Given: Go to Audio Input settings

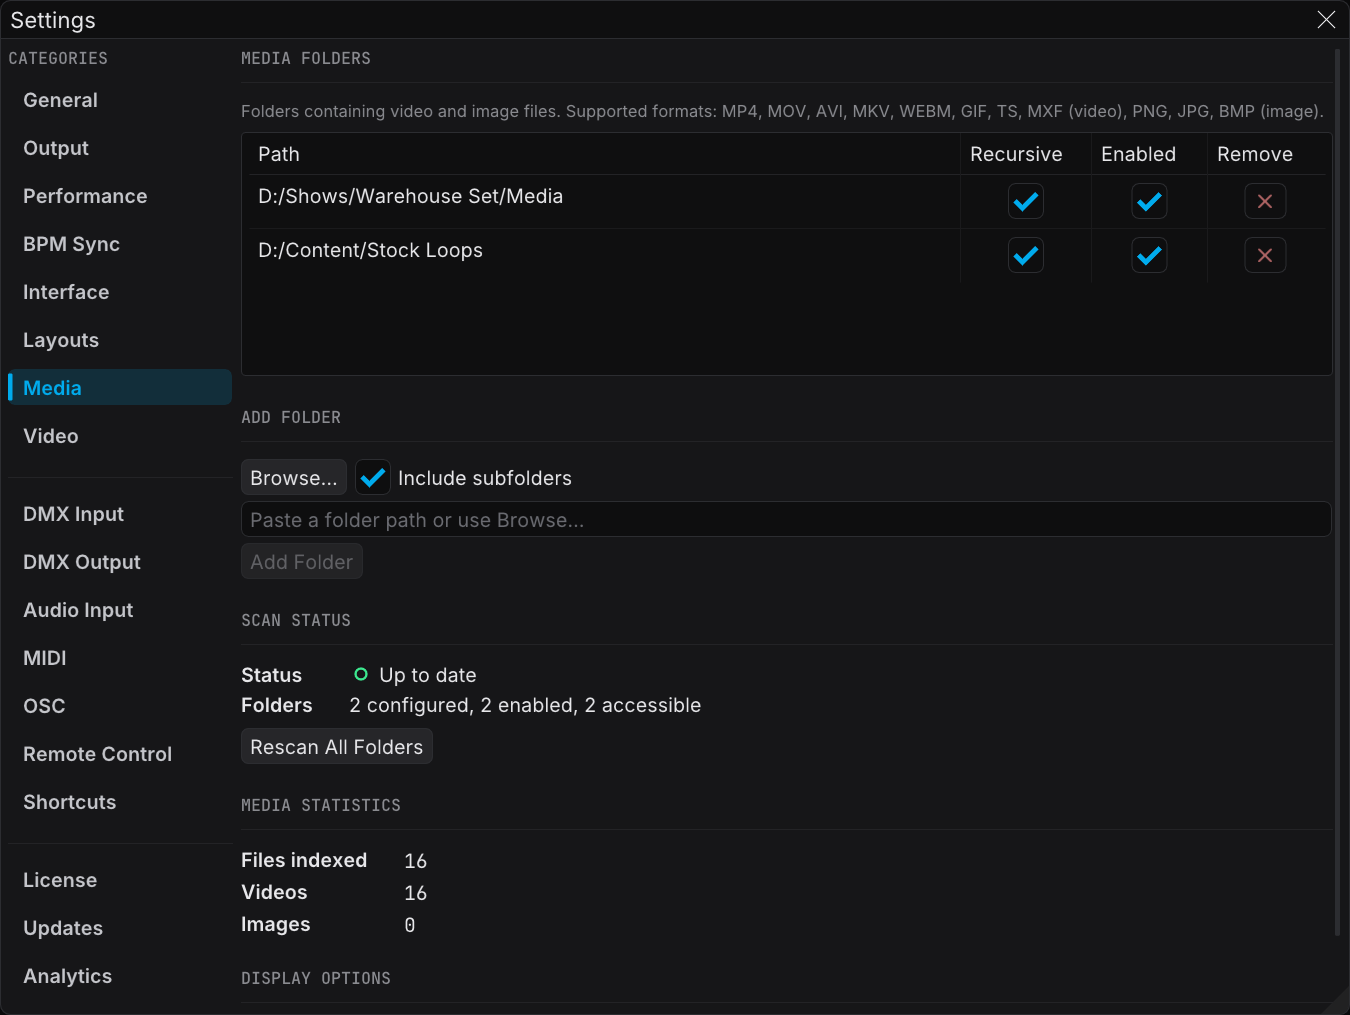Looking at the screenshot, I should pyautogui.click(x=120, y=610).
